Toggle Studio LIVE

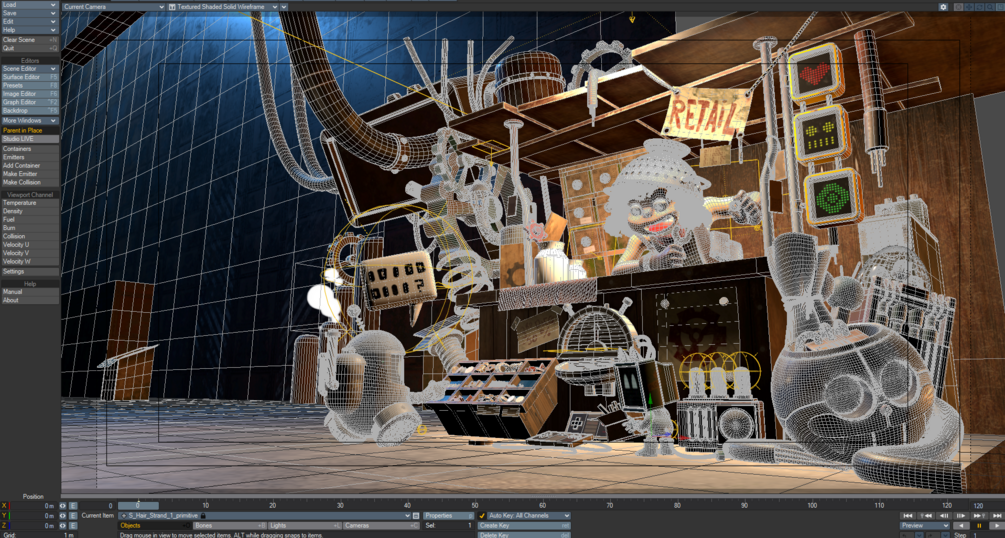29,139
